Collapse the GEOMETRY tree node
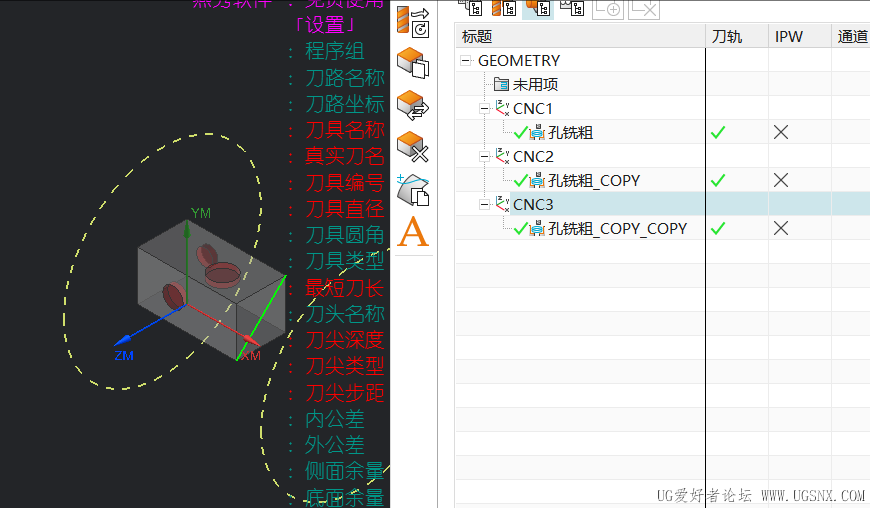 pyautogui.click(x=466, y=60)
